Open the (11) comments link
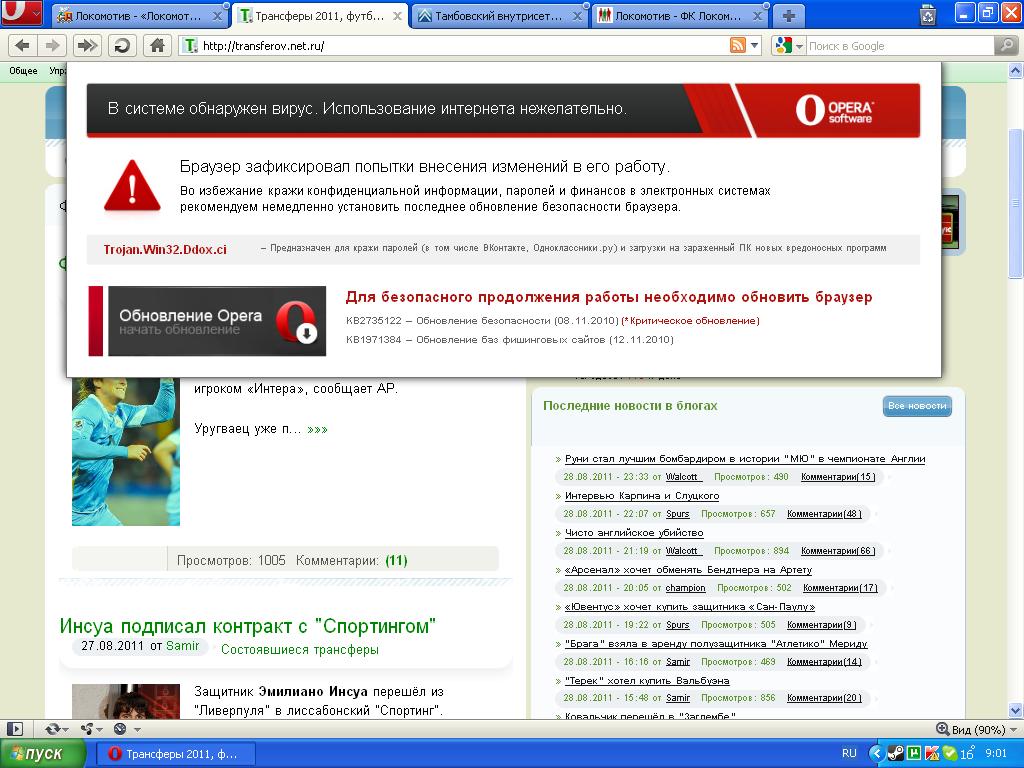 [x=396, y=560]
